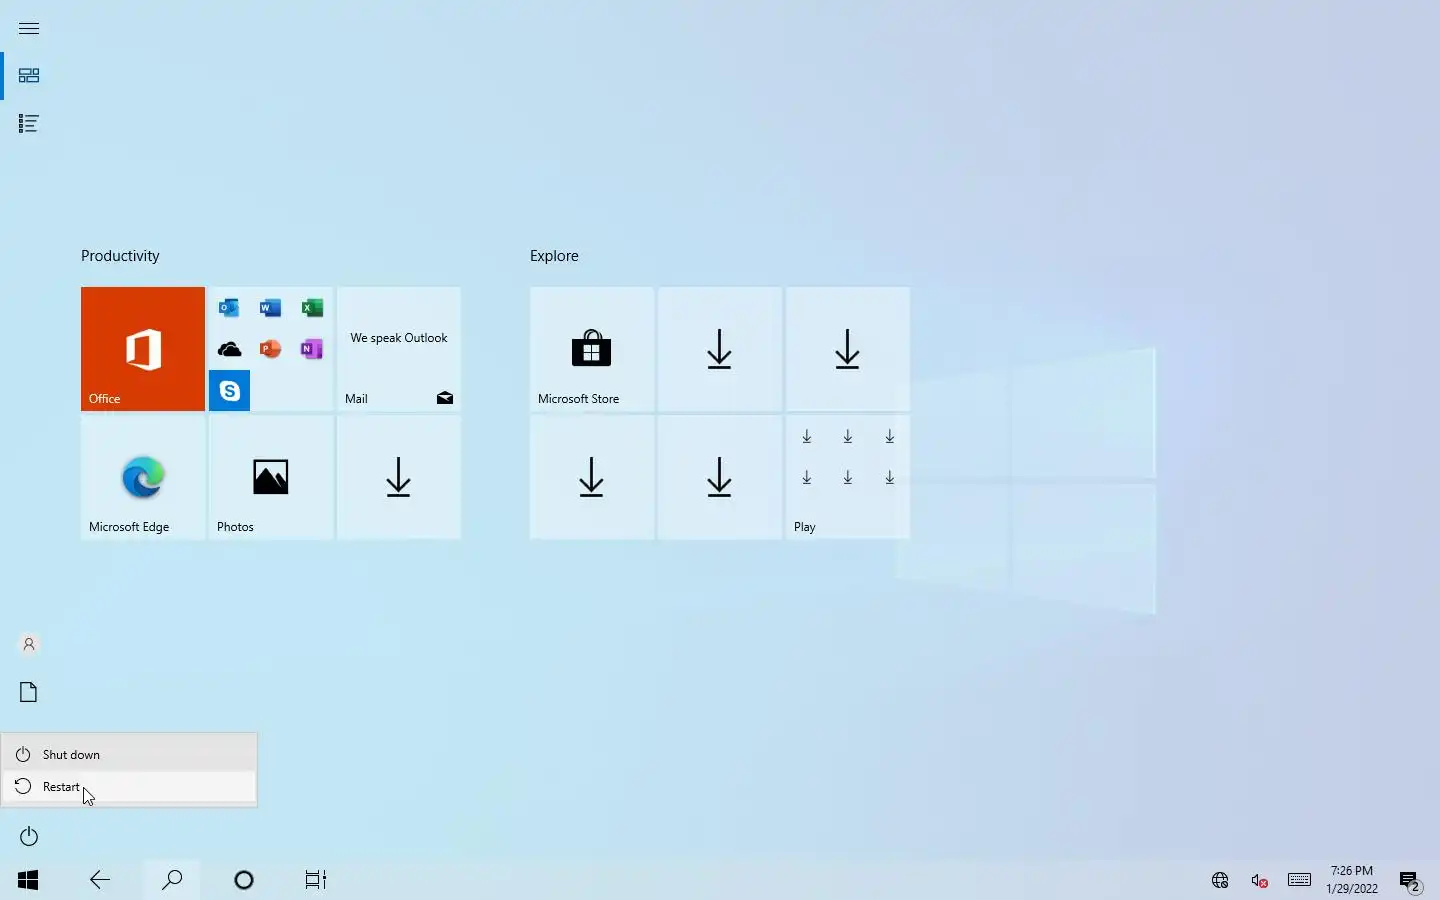This screenshot has width=1440, height=900.
Task: Open user account icon in Start sidebar
Action: (x=29, y=645)
